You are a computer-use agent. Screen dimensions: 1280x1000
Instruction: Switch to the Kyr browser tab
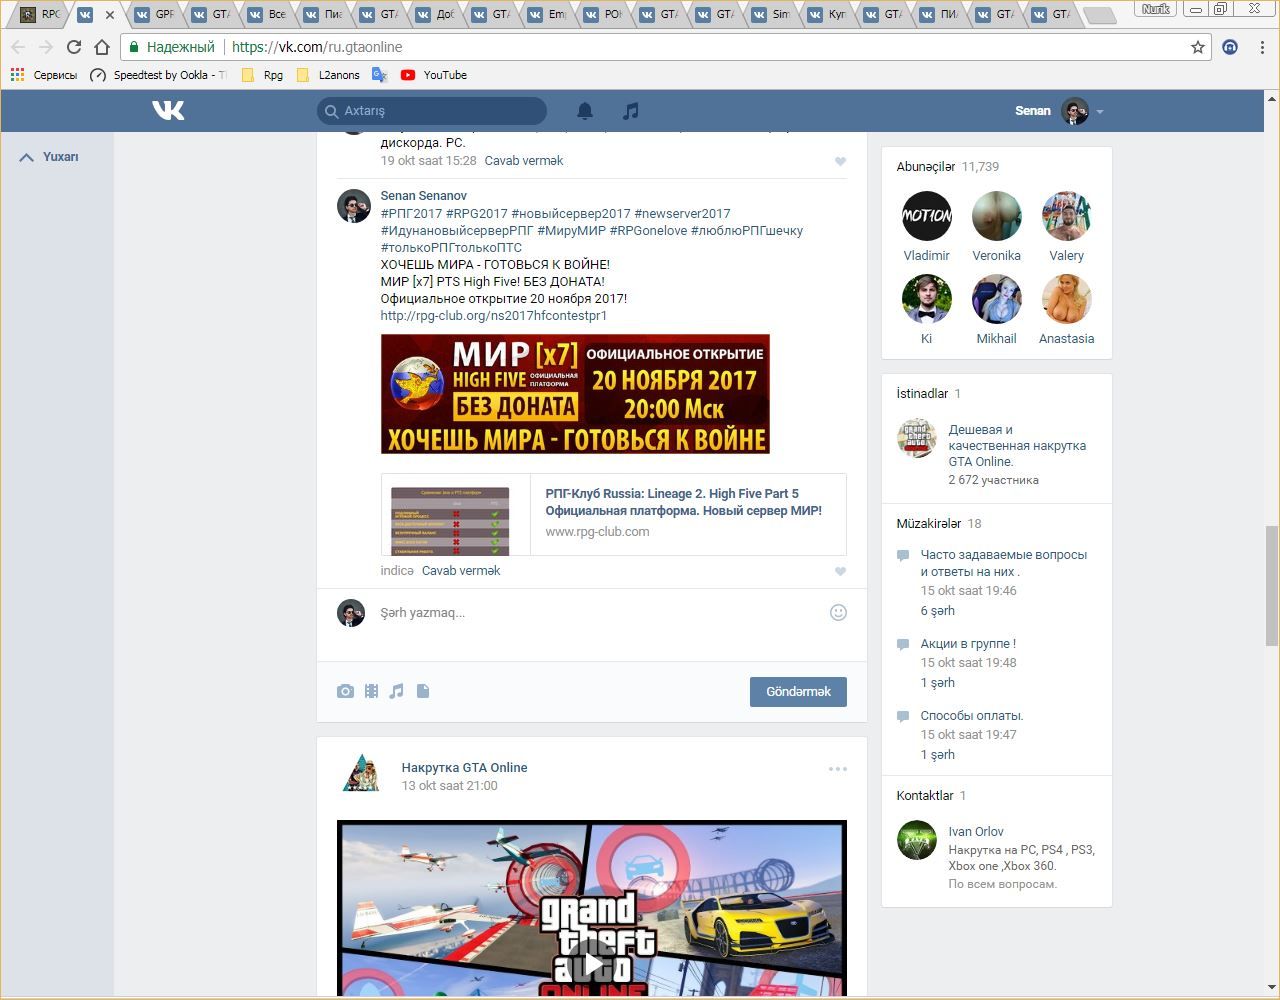coord(828,14)
